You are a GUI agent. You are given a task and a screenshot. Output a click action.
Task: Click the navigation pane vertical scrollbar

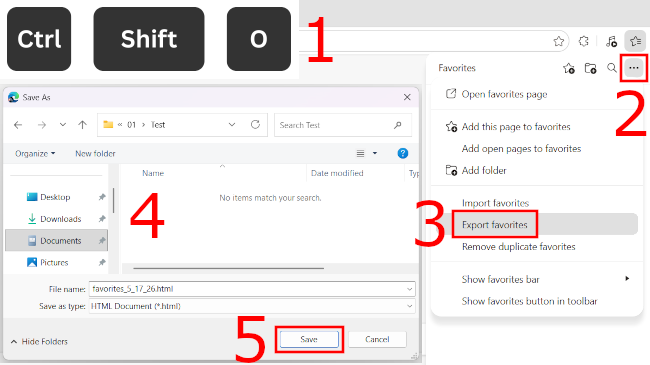point(114,200)
